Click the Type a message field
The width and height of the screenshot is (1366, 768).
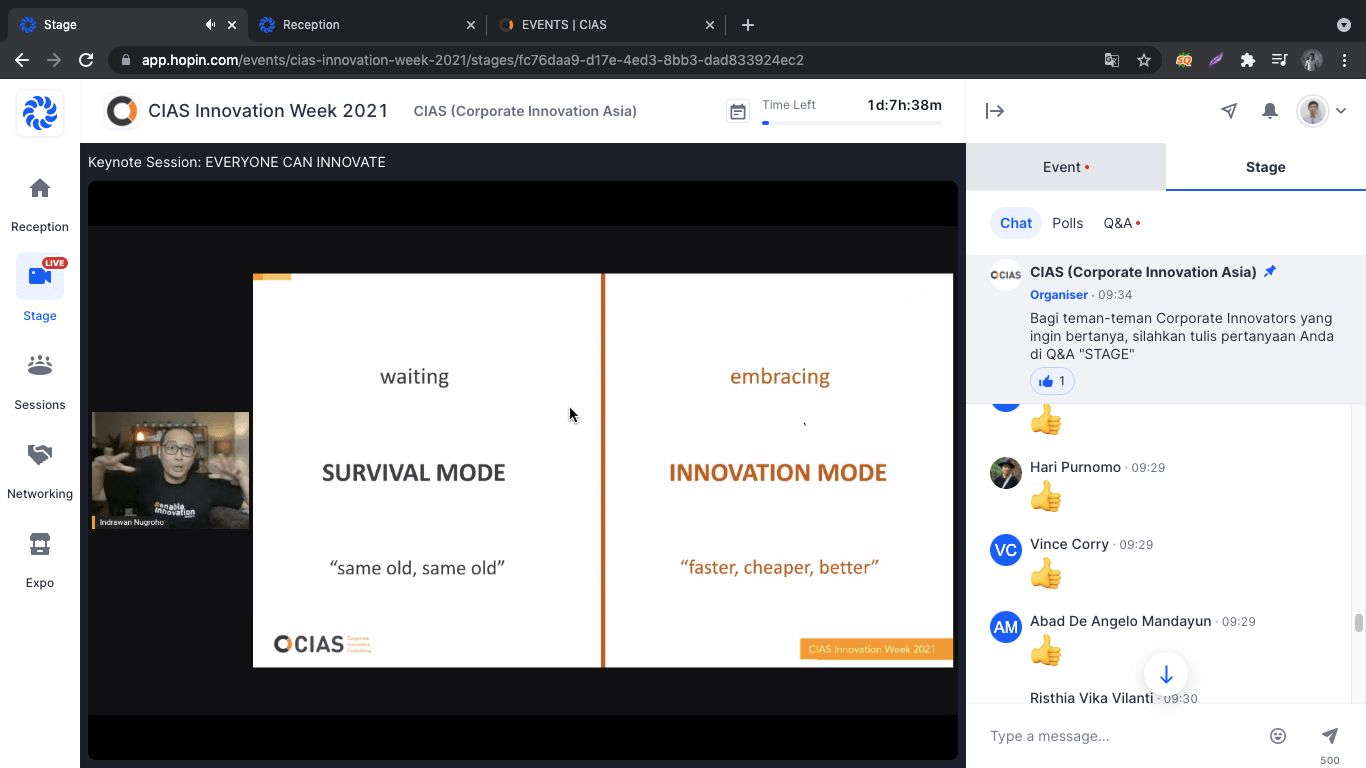[1120, 736]
